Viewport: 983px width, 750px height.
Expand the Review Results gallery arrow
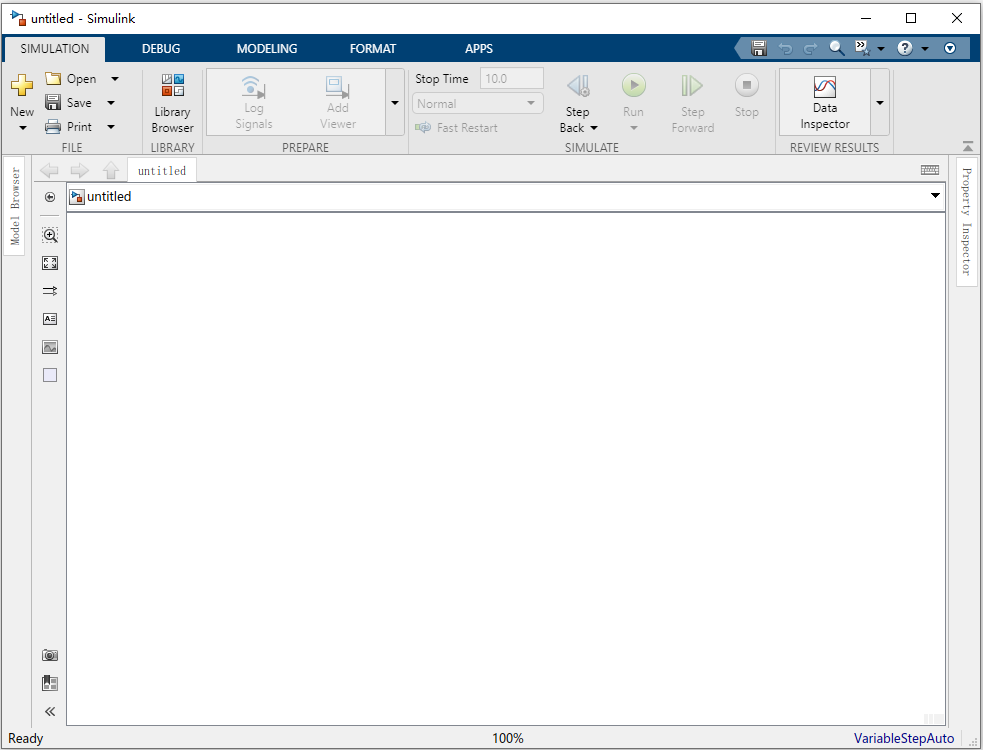pyautogui.click(x=880, y=102)
